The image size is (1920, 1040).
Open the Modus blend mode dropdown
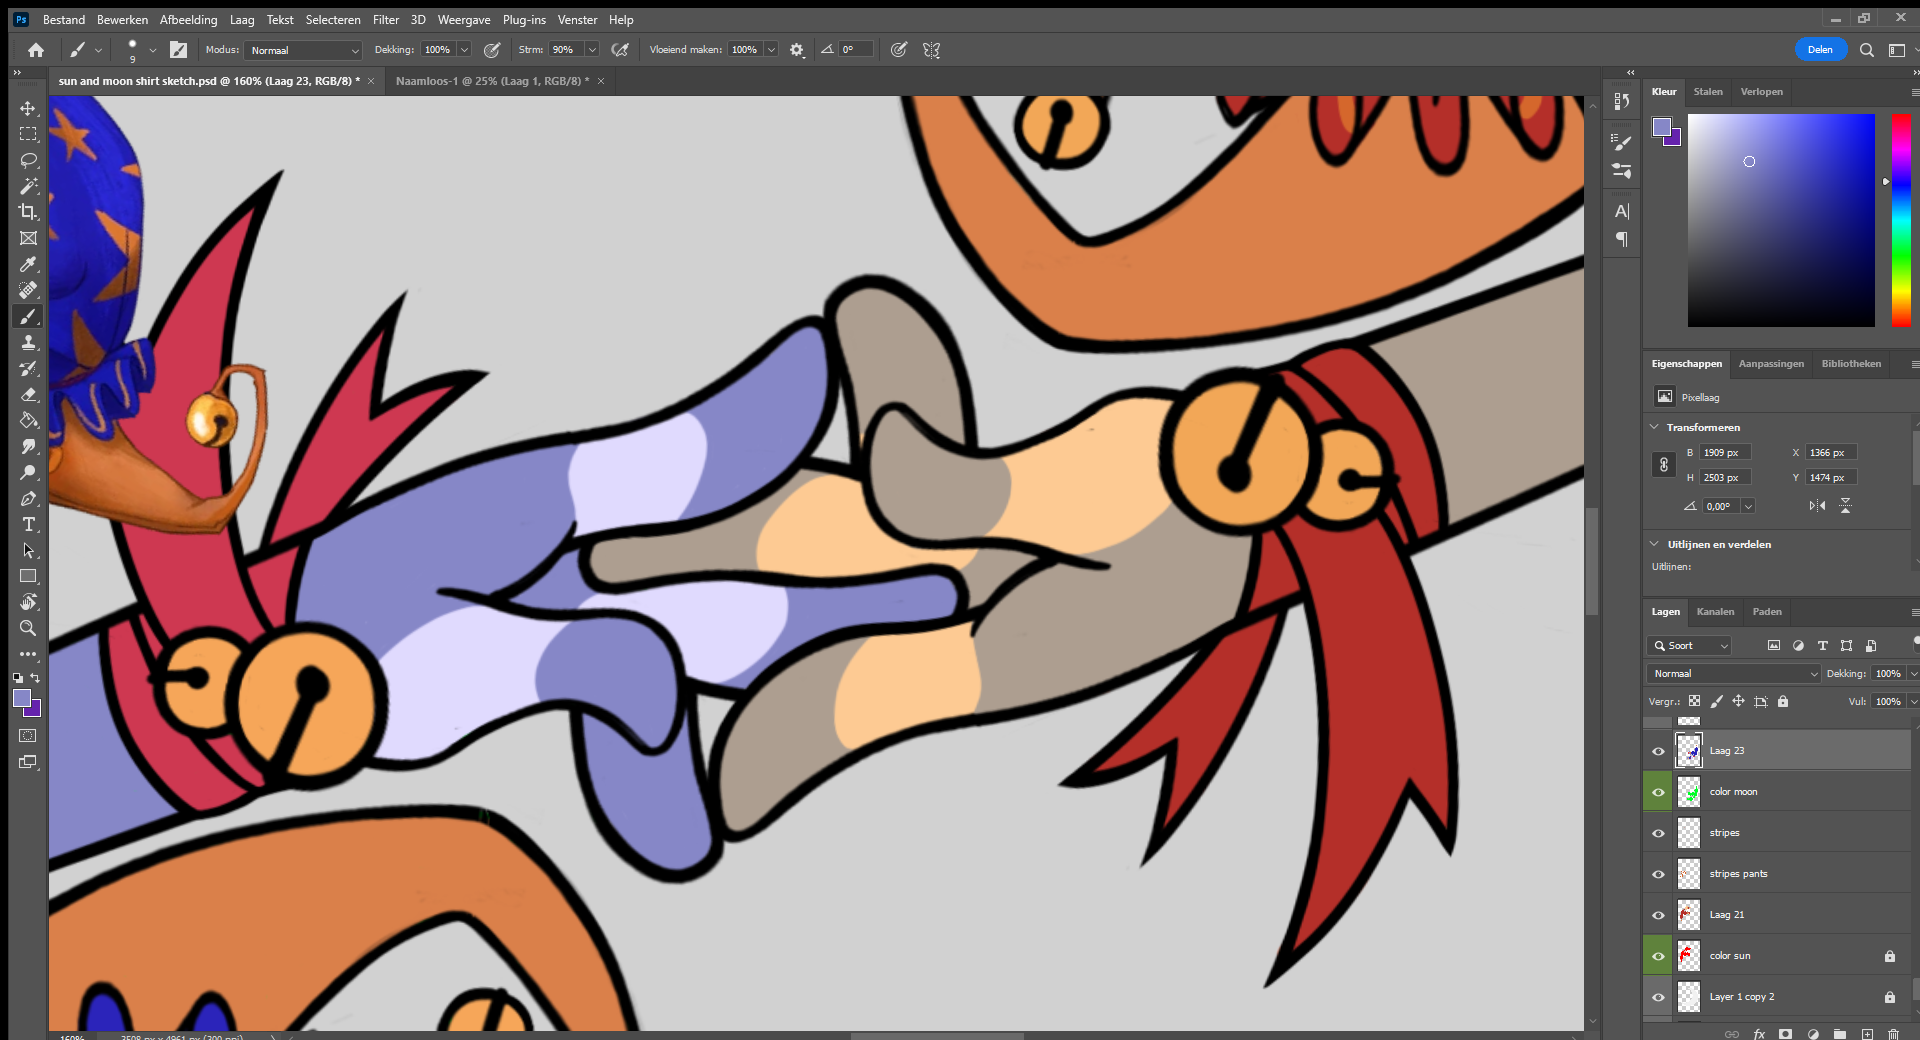click(303, 50)
